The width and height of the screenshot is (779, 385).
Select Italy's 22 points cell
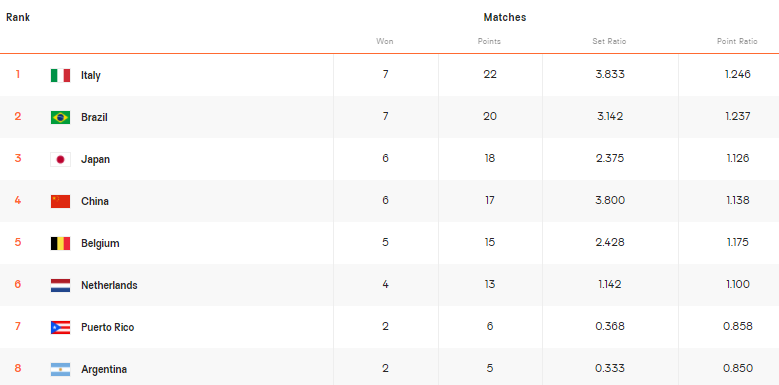point(490,75)
